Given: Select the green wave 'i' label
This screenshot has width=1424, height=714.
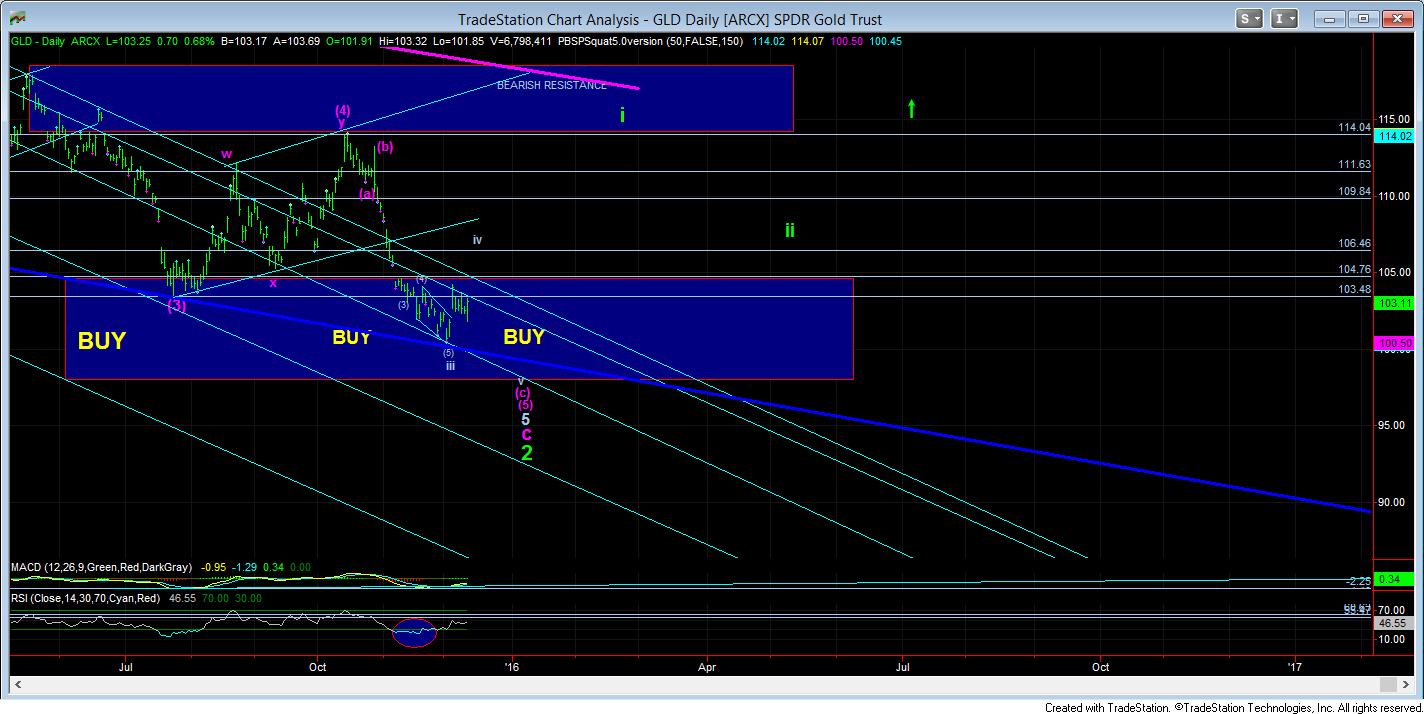Looking at the screenshot, I should [x=622, y=115].
